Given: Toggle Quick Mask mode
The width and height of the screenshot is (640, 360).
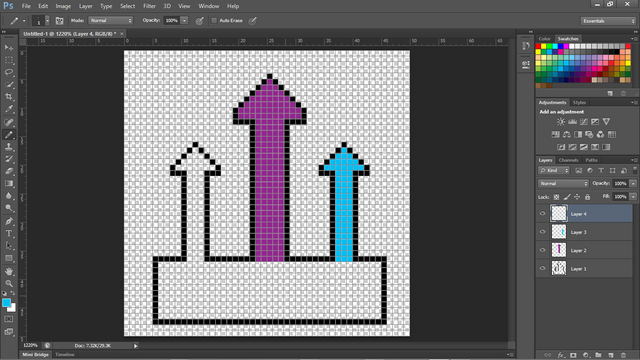Looking at the screenshot, I should [9, 319].
